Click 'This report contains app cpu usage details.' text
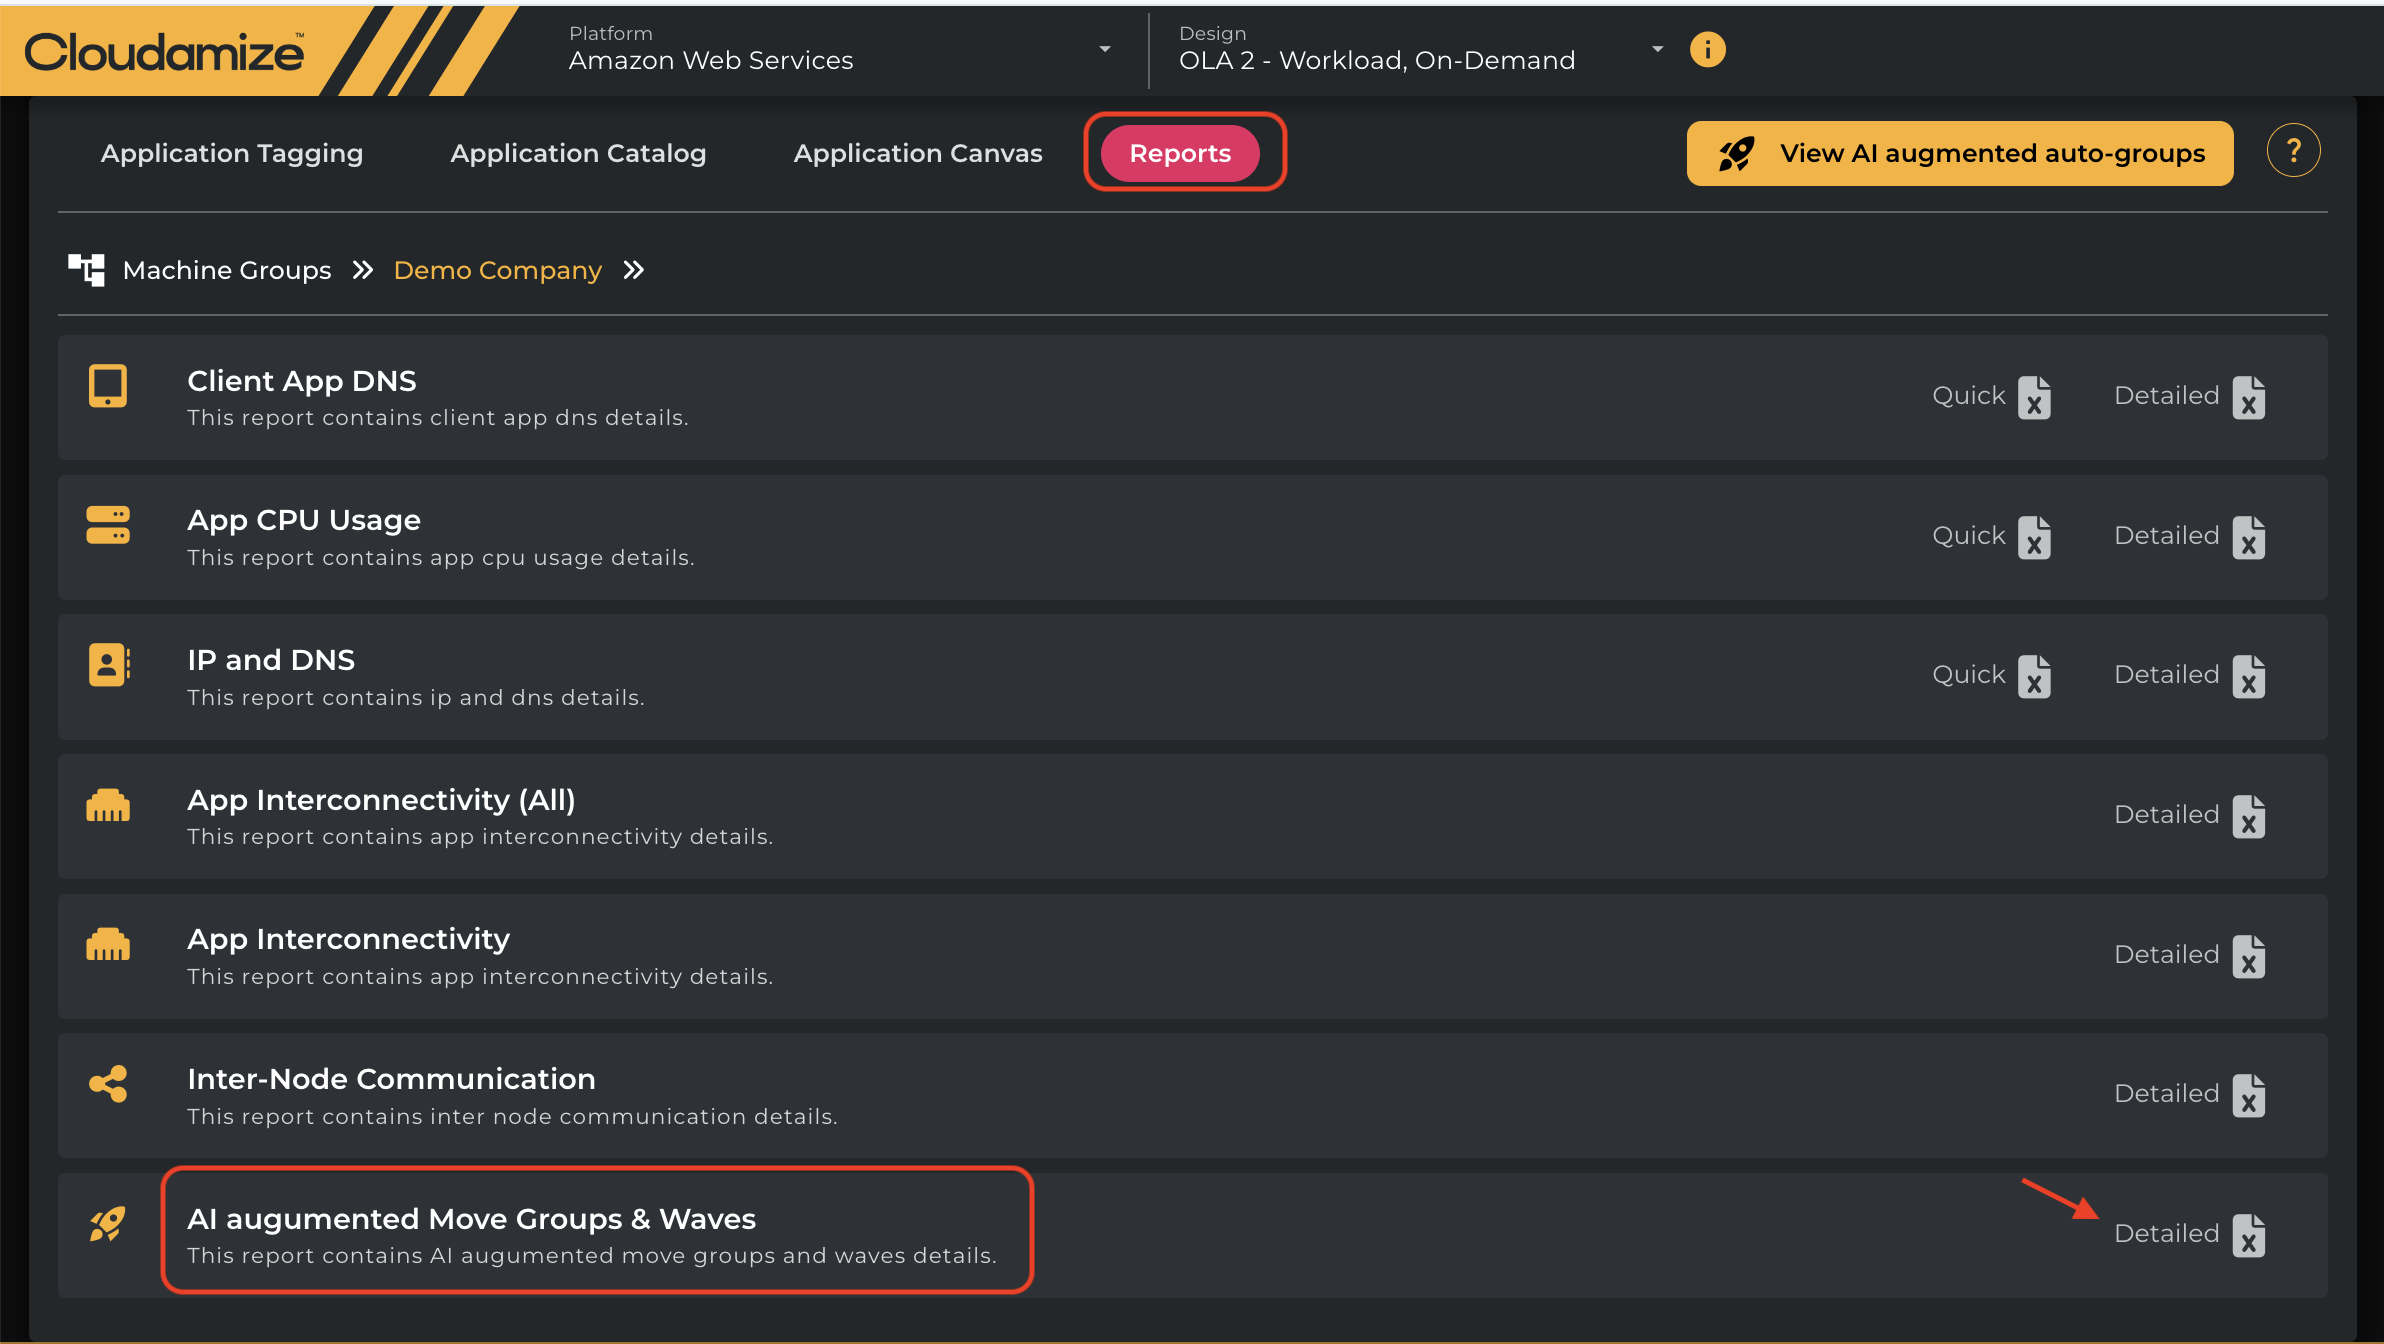The height and width of the screenshot is (1344, 2384). 441,558
